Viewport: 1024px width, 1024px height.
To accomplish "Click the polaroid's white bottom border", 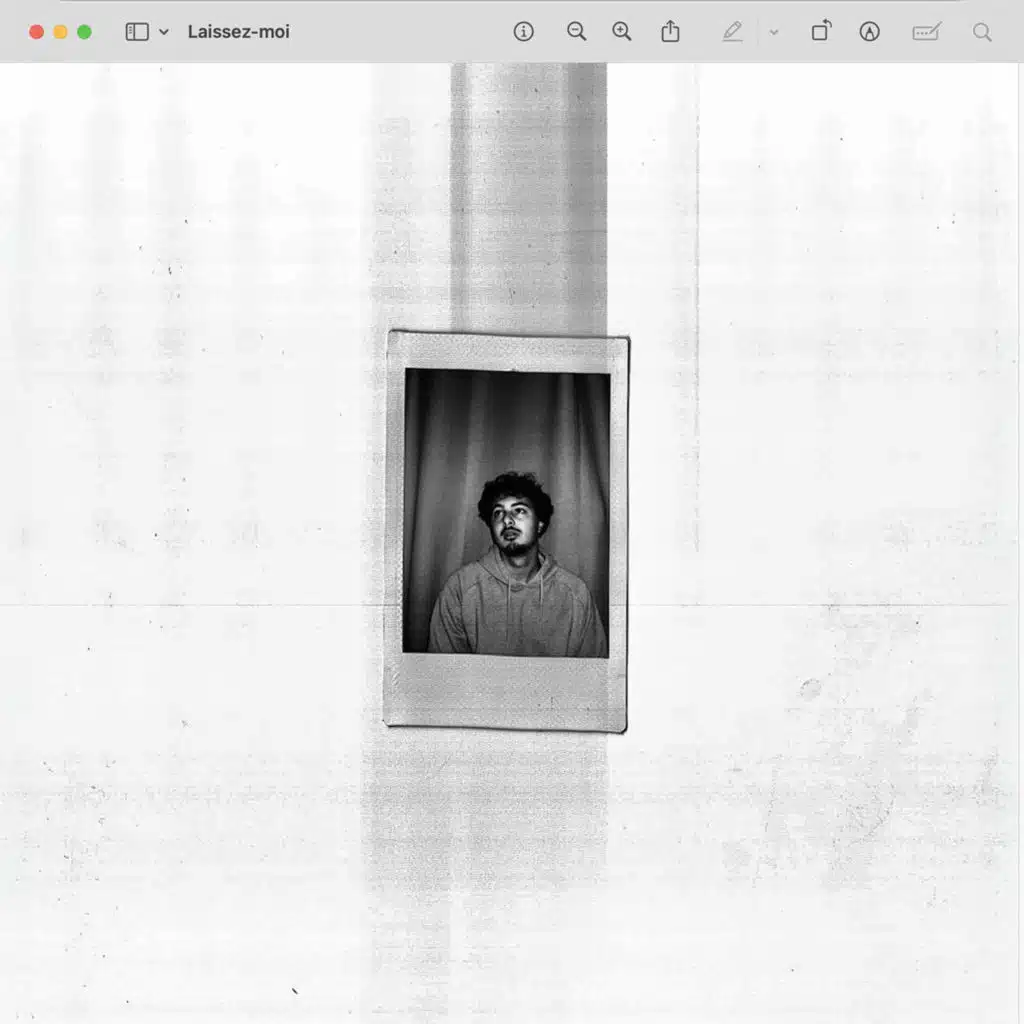I will pos(505,690).
